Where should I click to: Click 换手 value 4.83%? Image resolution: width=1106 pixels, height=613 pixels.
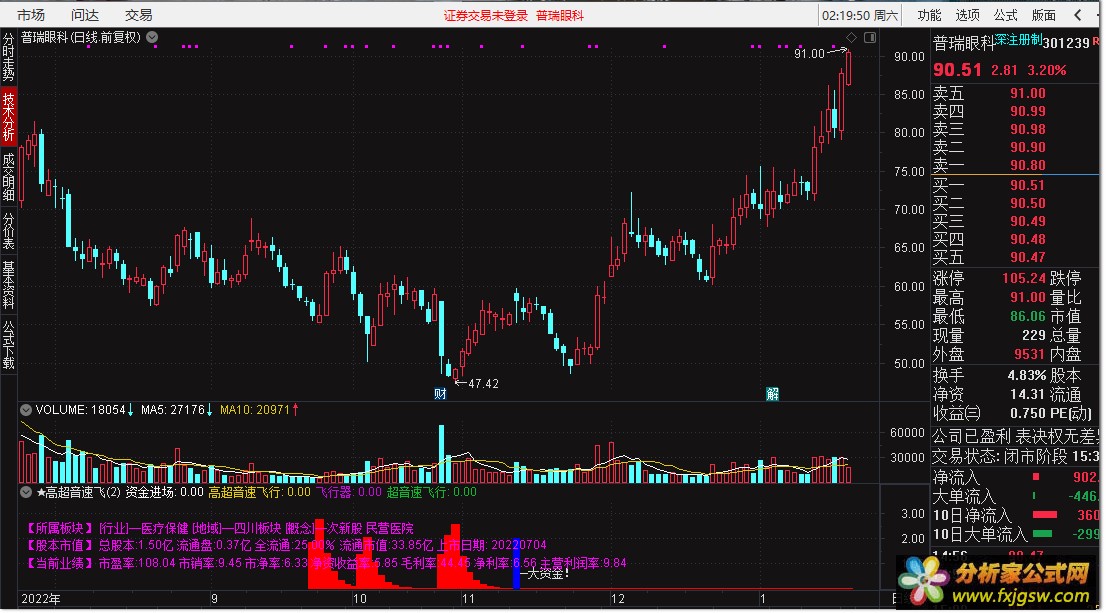click(1028, 375)
